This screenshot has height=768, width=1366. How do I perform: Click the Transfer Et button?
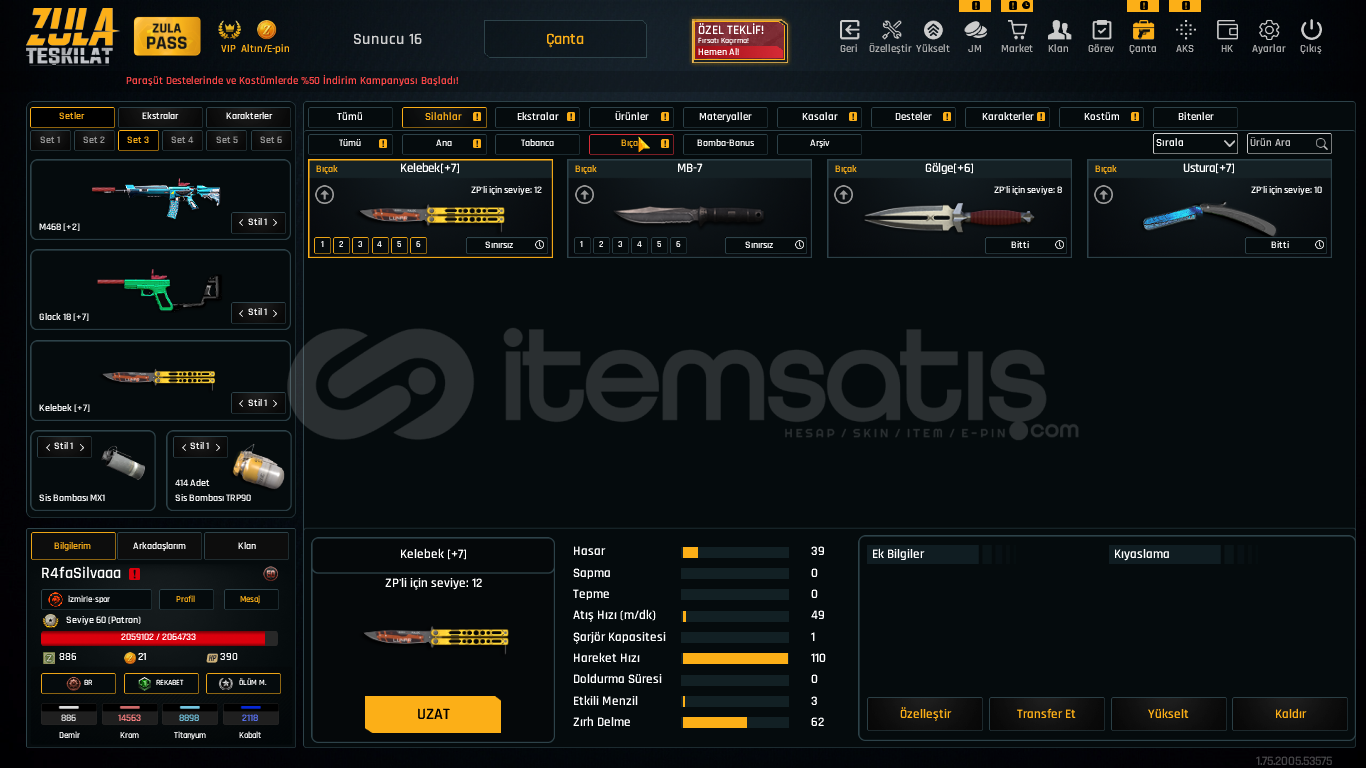[x=1046, y=714]
